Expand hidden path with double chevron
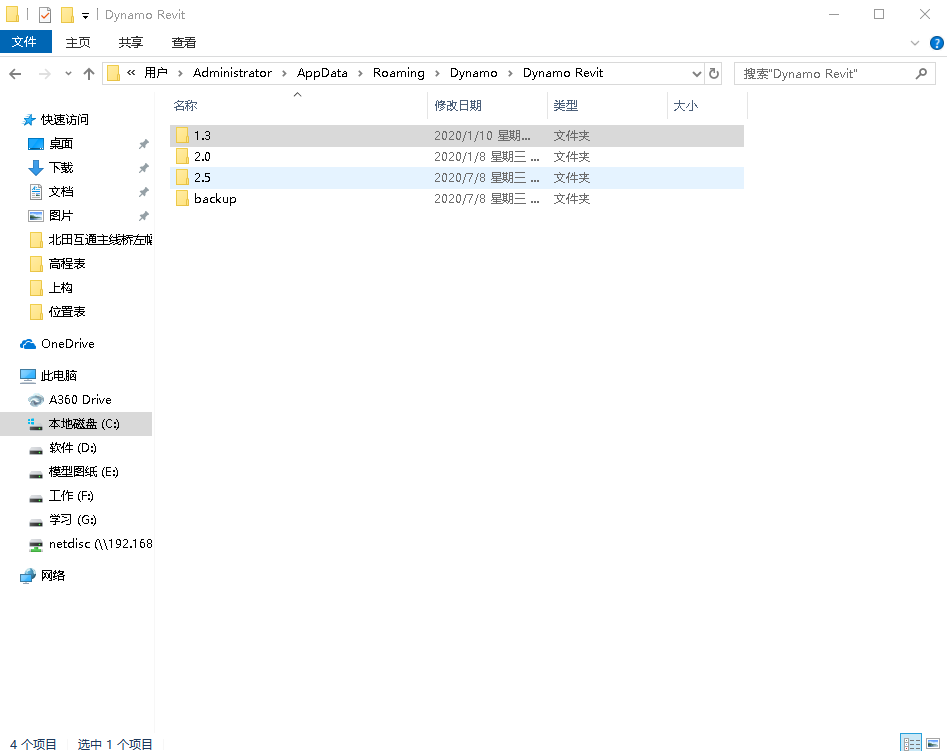 pyautogui.click(x=131, y=73)
